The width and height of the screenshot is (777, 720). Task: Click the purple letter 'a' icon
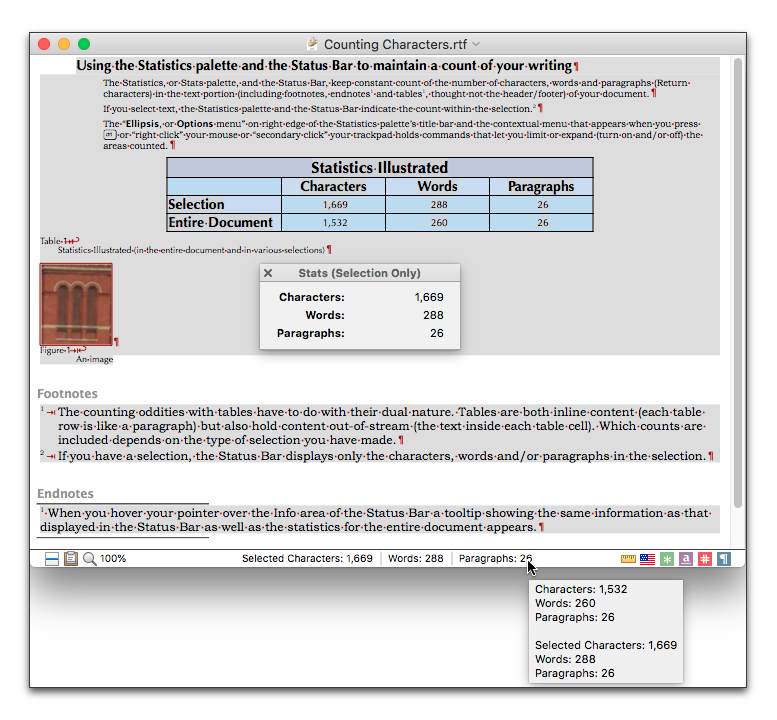pos(686,559)
